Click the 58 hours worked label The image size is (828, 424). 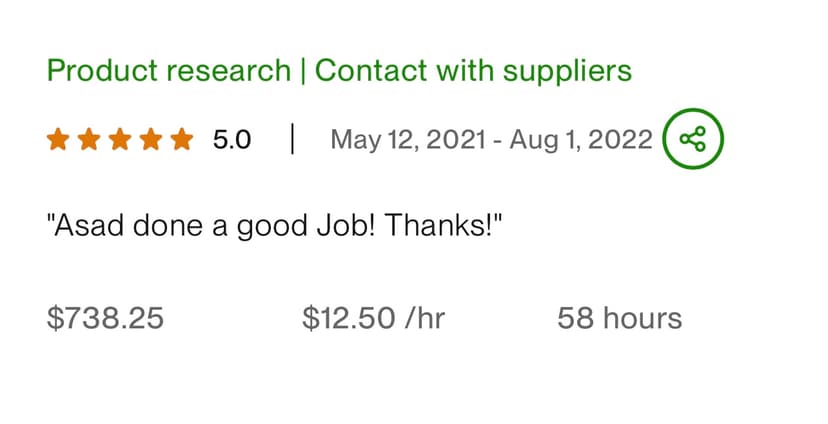point(619,318)
